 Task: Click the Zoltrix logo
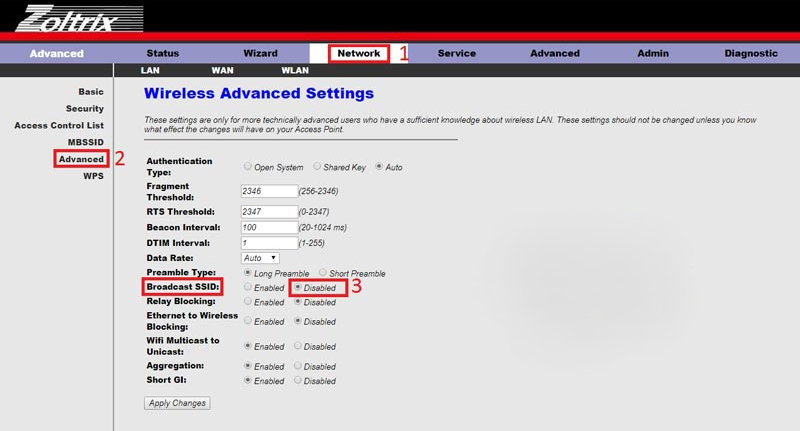click(x=79, y=18)
